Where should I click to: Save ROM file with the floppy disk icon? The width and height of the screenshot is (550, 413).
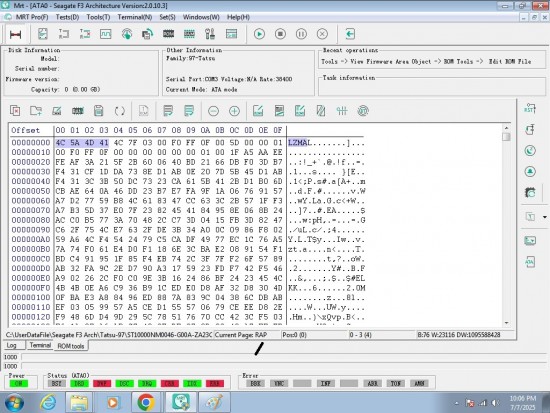[99, 111]
